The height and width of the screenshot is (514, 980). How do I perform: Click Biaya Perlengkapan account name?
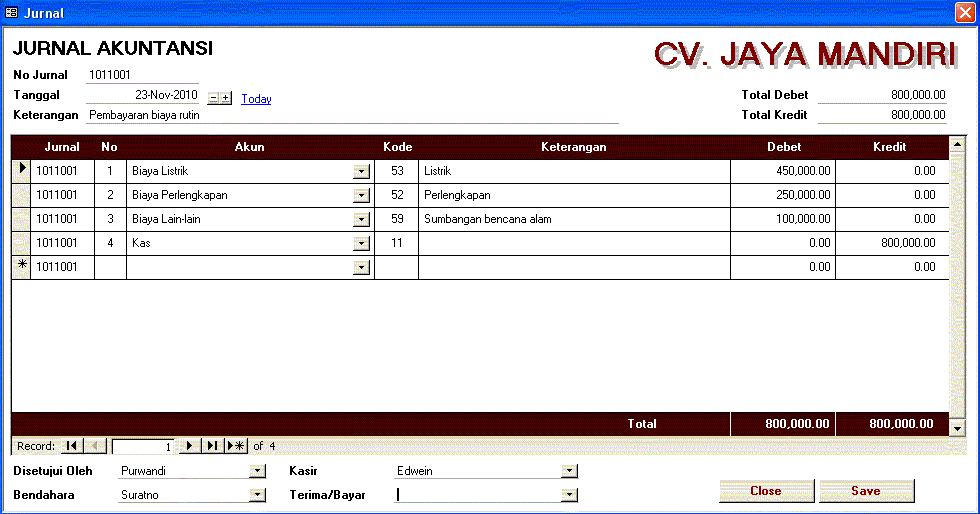tap(179, 195)
